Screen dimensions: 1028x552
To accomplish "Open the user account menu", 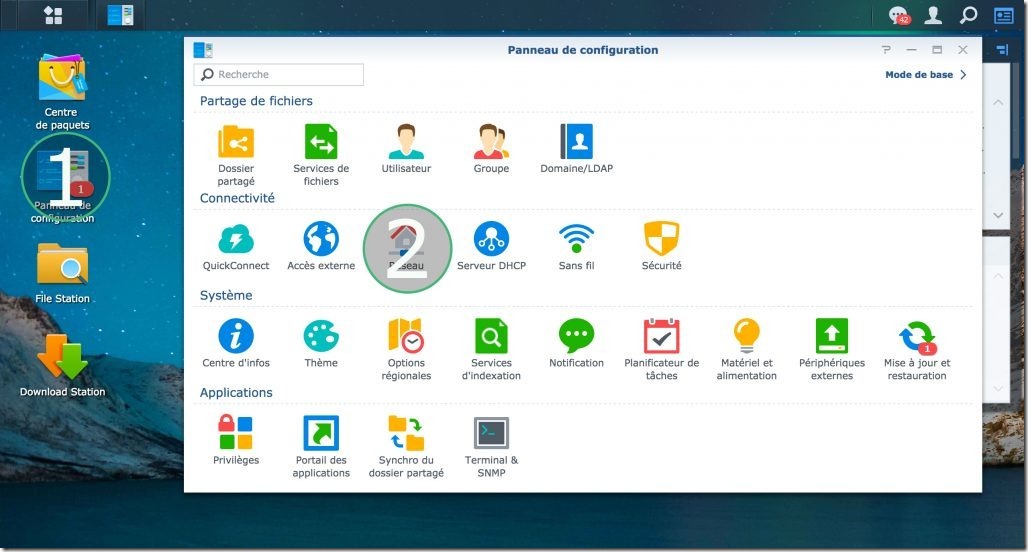I will tap(933, 15).
